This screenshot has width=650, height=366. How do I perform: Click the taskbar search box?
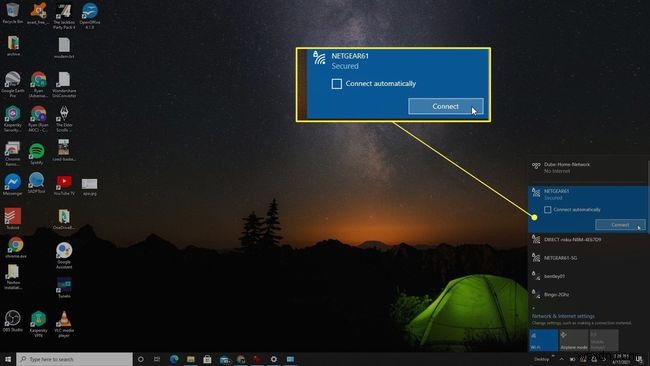[x=75, y=359]
